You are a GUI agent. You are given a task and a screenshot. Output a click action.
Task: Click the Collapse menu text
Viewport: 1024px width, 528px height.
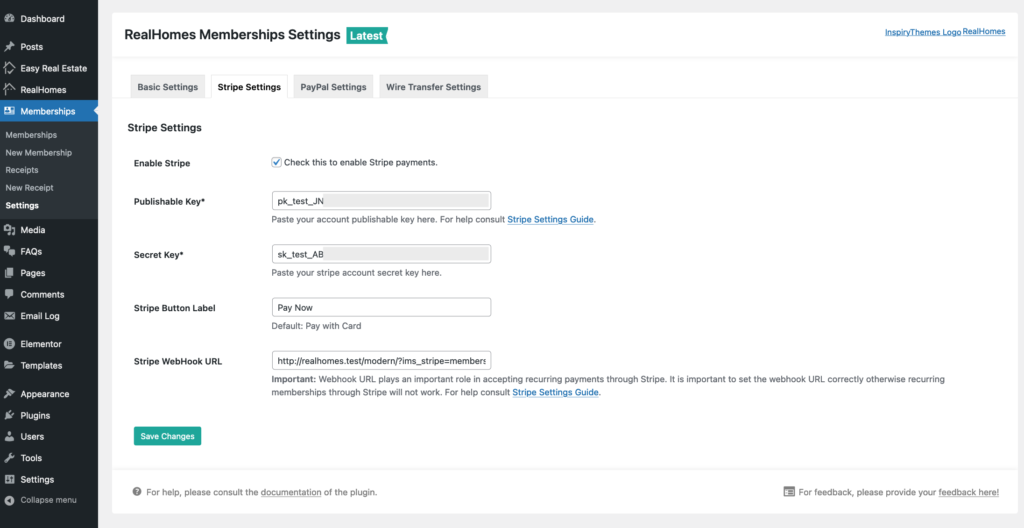(48, 500)
